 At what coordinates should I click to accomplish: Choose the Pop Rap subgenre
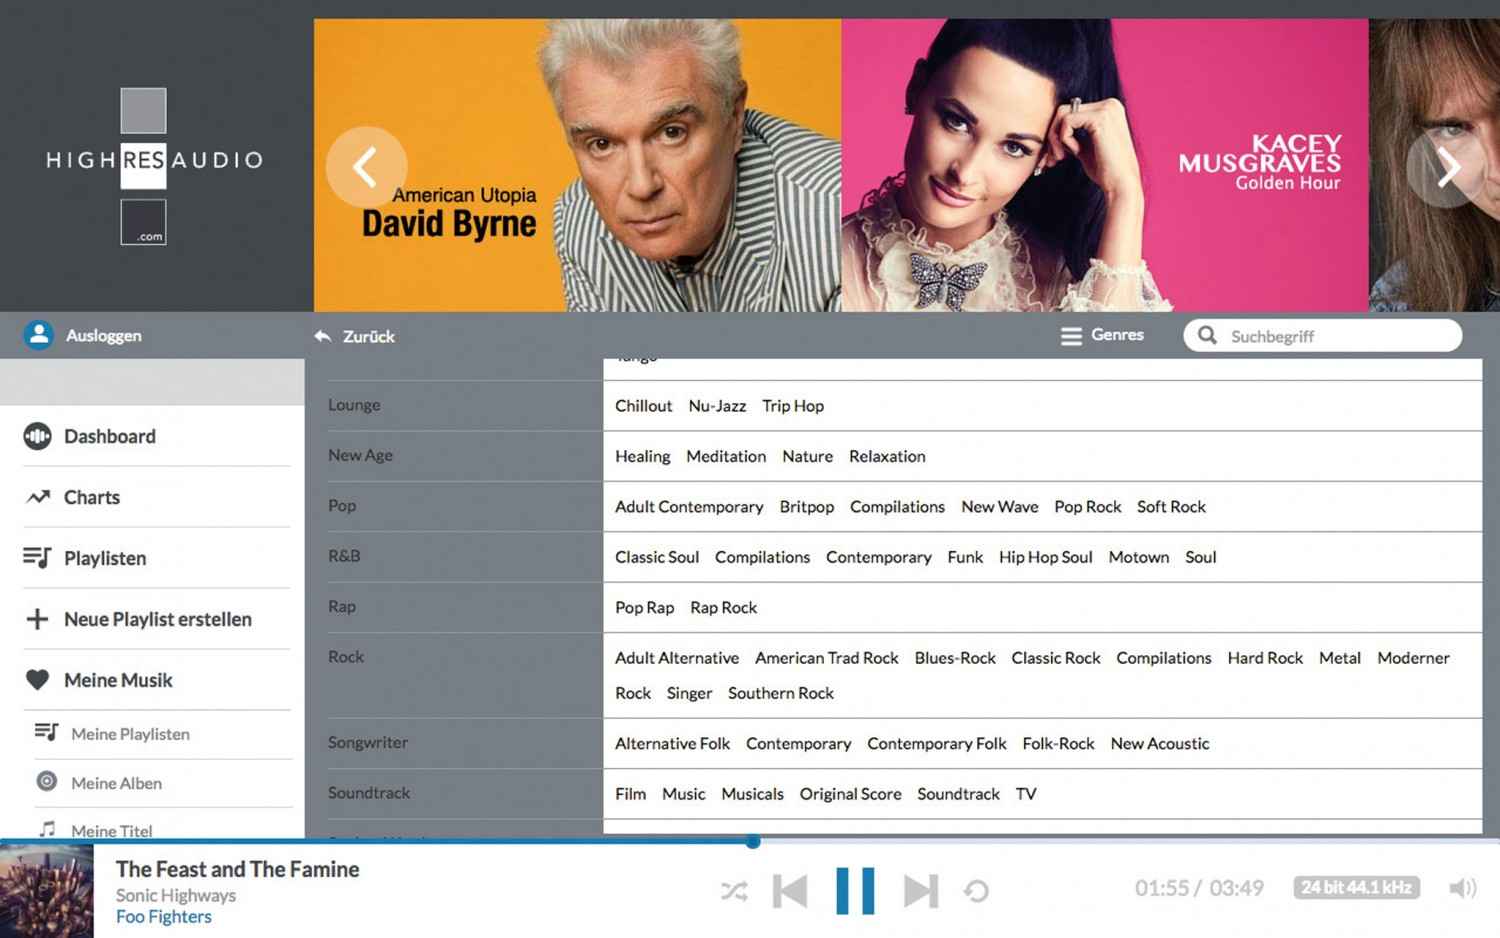[x=645, y=608]
